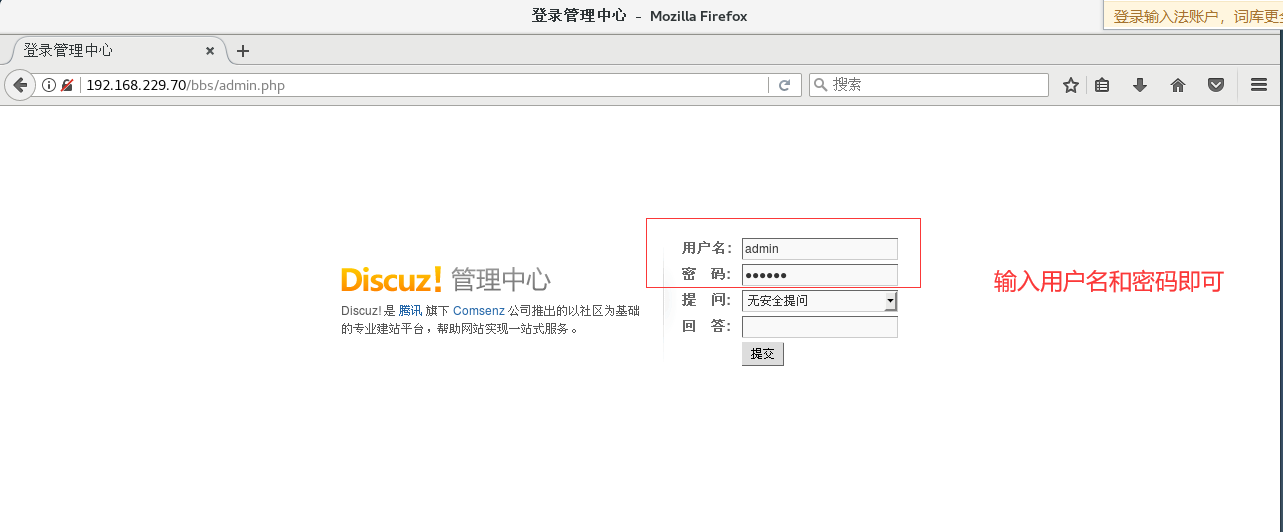Open the Pocket icon
The image size is (1283, 532).
[1216, 85]
